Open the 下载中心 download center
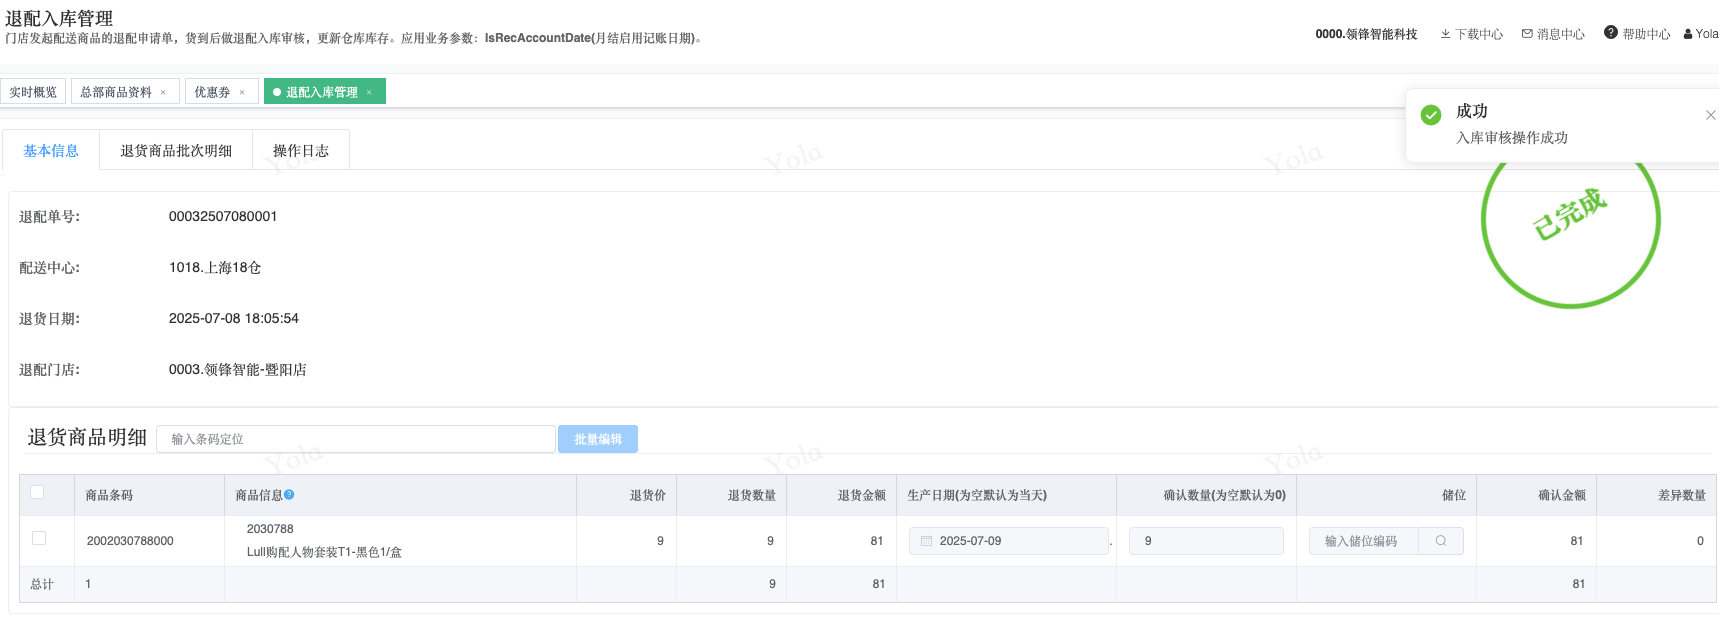 tap(1471, 34)
